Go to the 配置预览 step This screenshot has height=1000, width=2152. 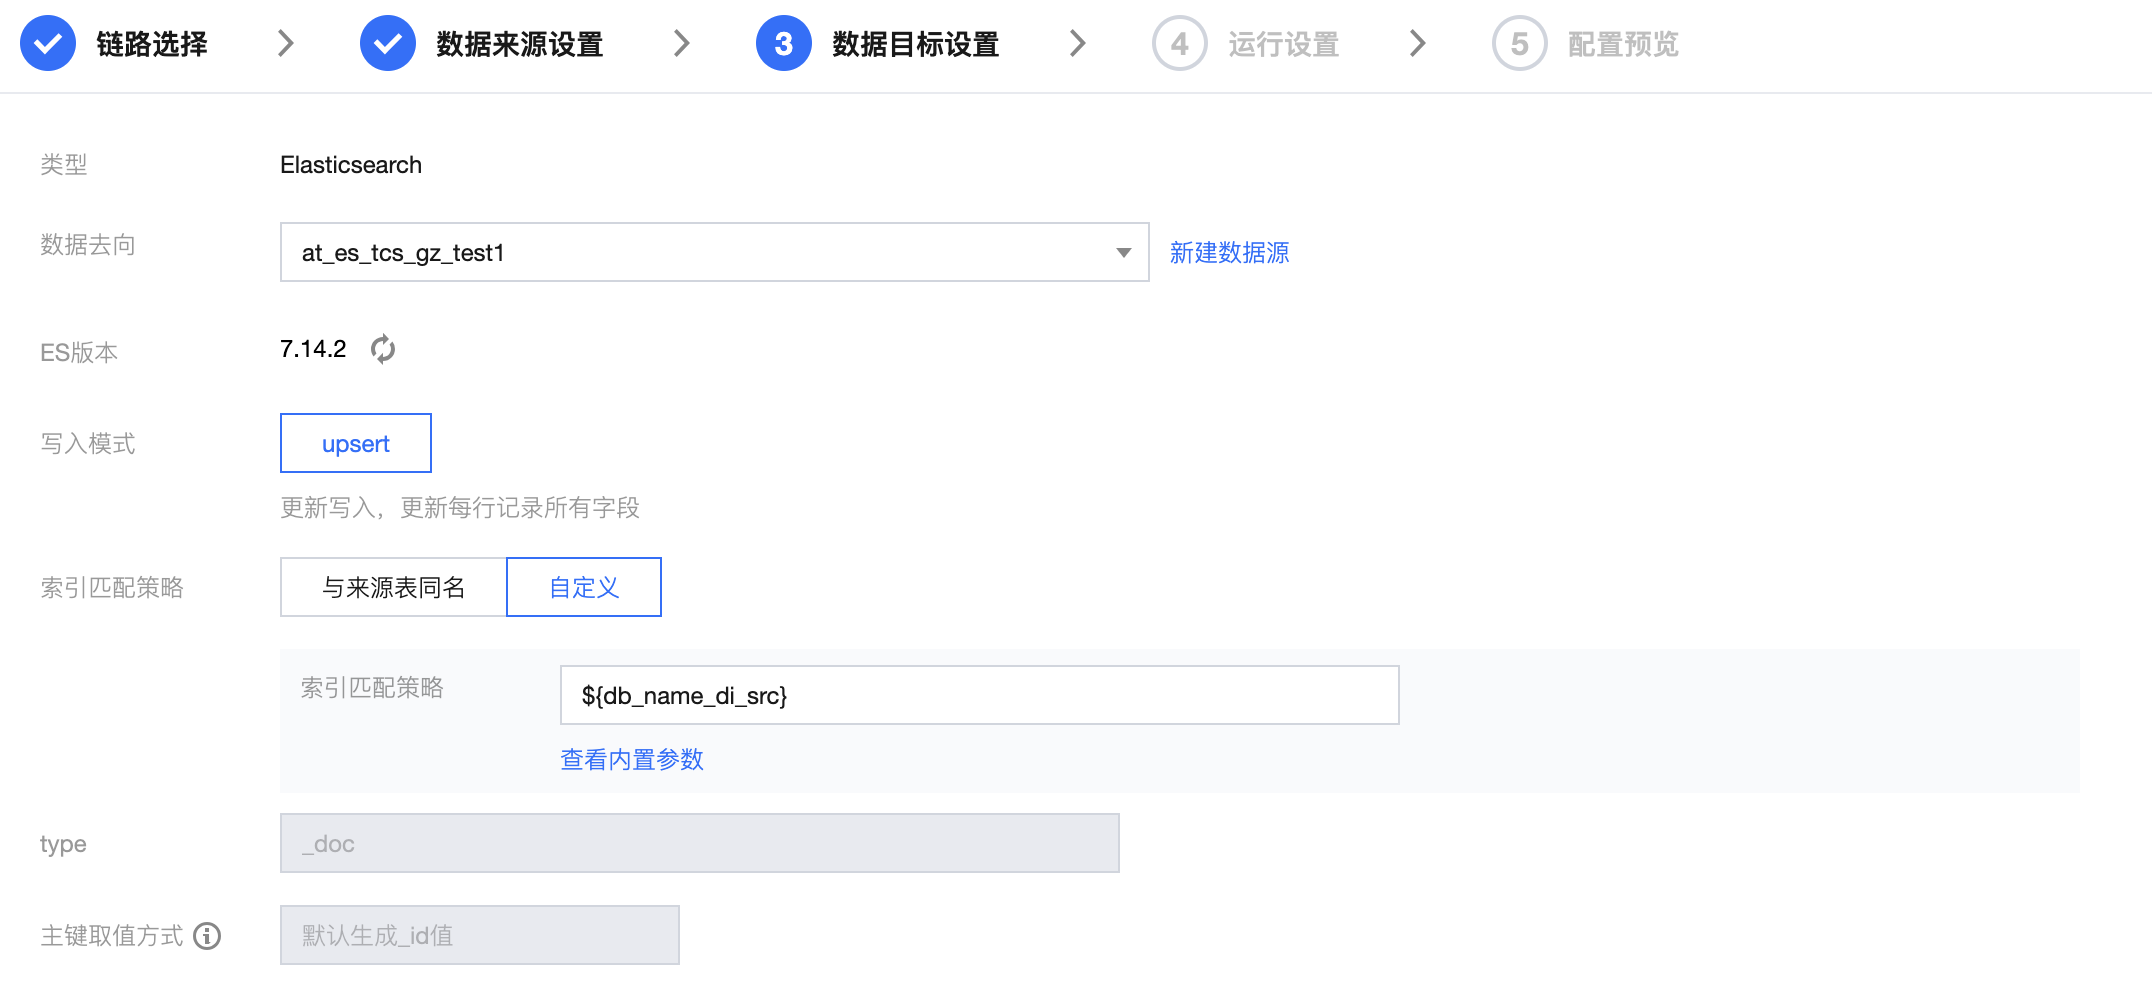(1623, 44)
